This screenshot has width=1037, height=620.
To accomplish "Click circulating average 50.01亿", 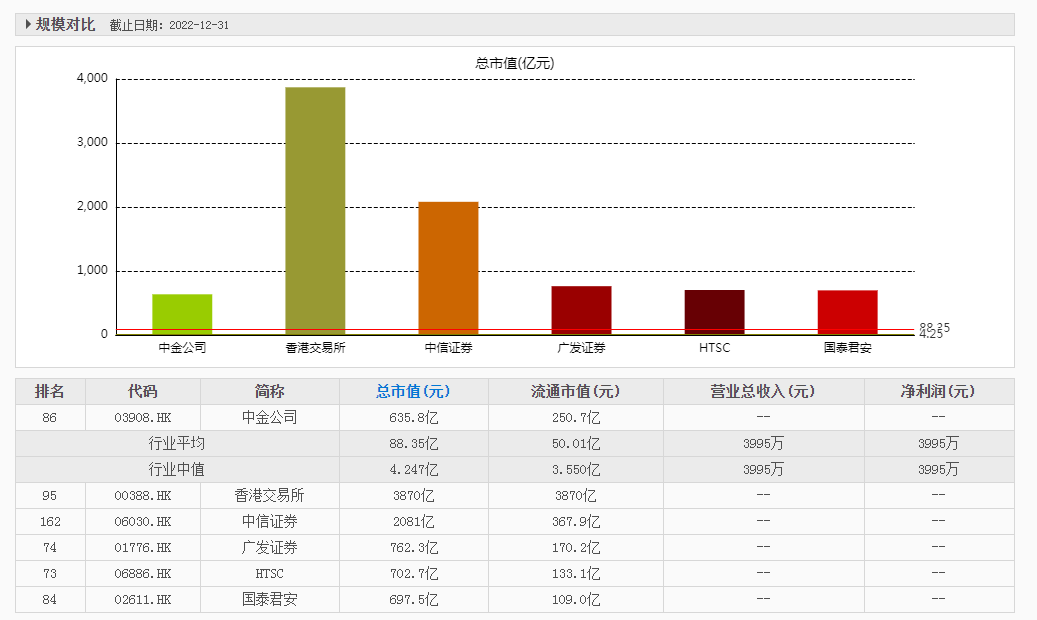I will [x=575, y=443].
